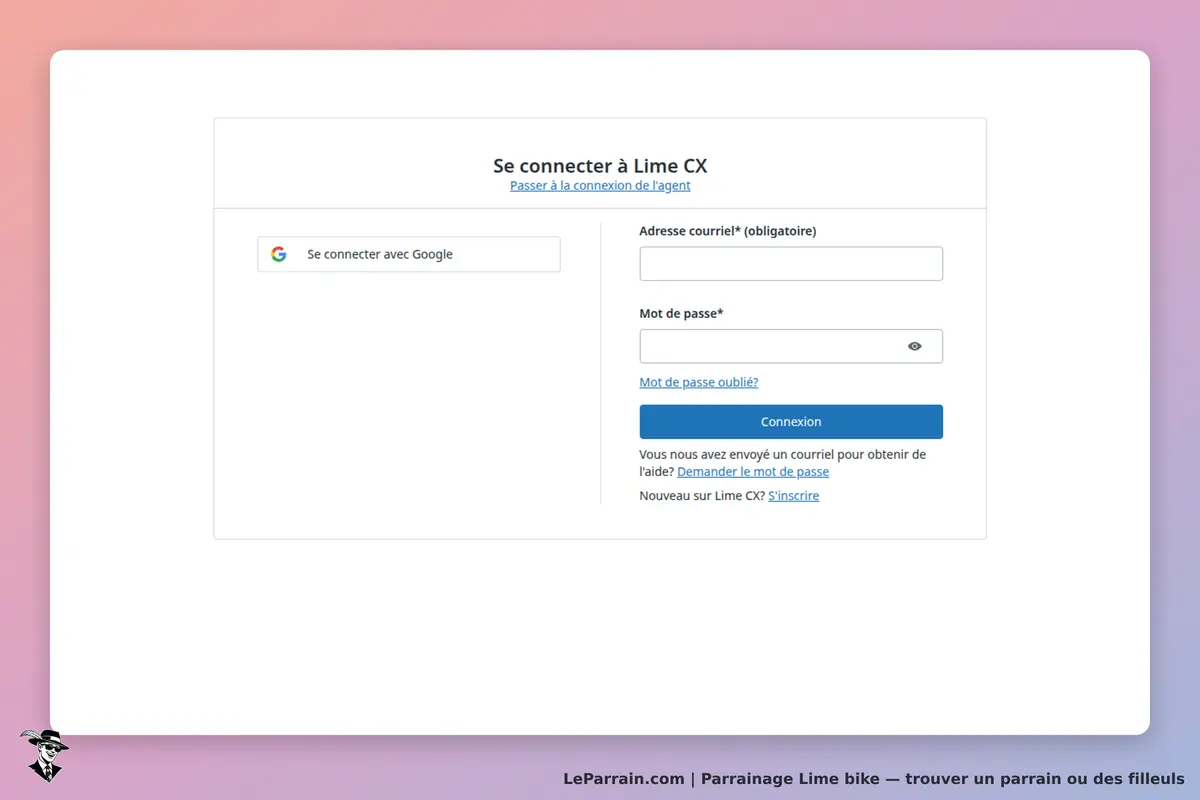Screen dimensions: 1200x800
Task: Click 'Nouveau sur Lime CX?' text
Action: 702,496
